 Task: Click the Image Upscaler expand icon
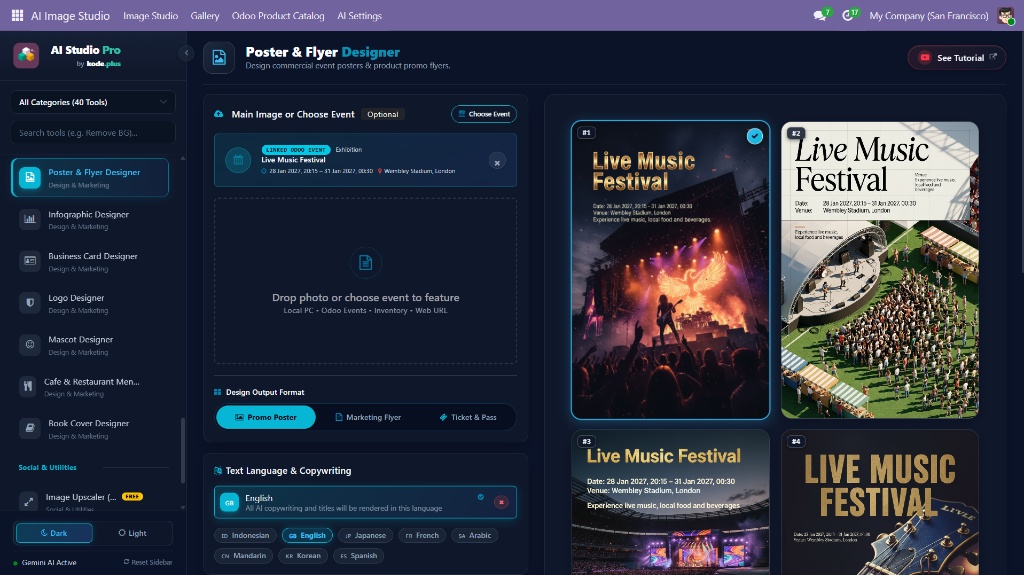[x=29, y=502]
